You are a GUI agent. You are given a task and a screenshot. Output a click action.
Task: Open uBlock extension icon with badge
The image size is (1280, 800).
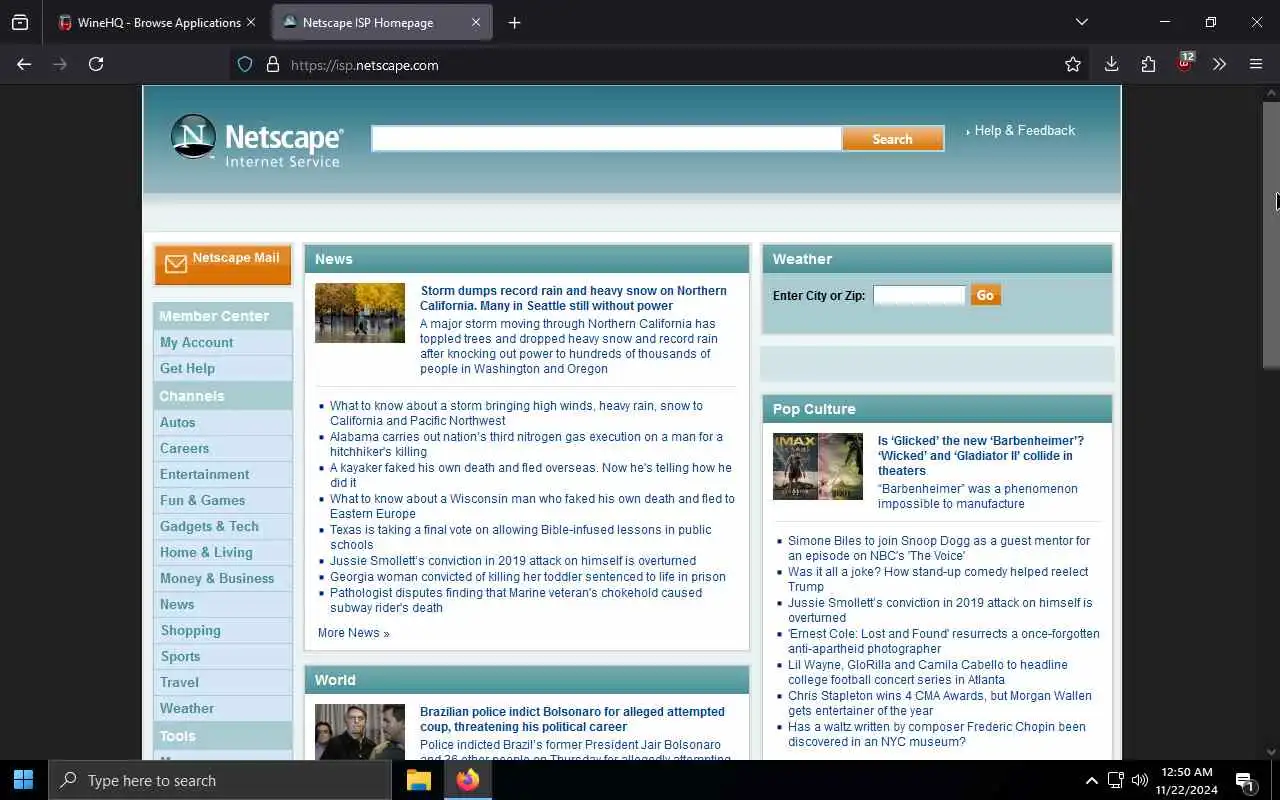(1185, 63)
